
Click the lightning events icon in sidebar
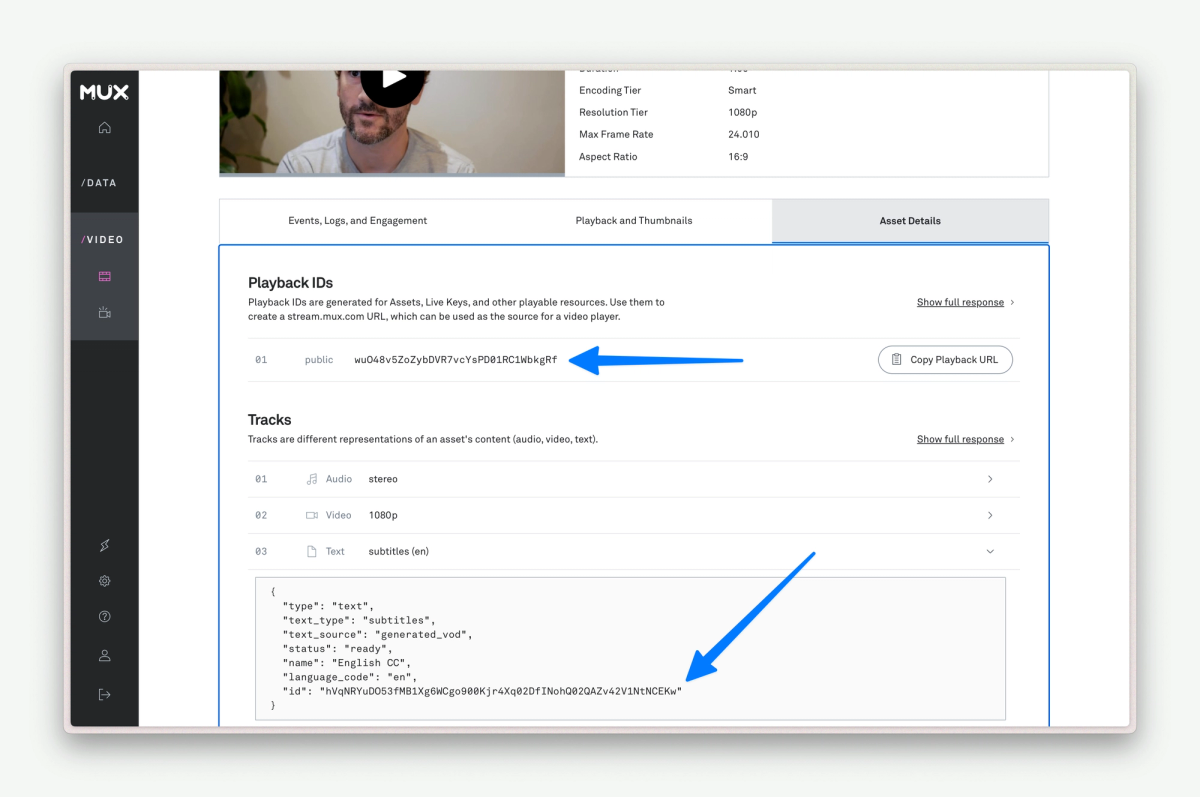coord(104,545)
